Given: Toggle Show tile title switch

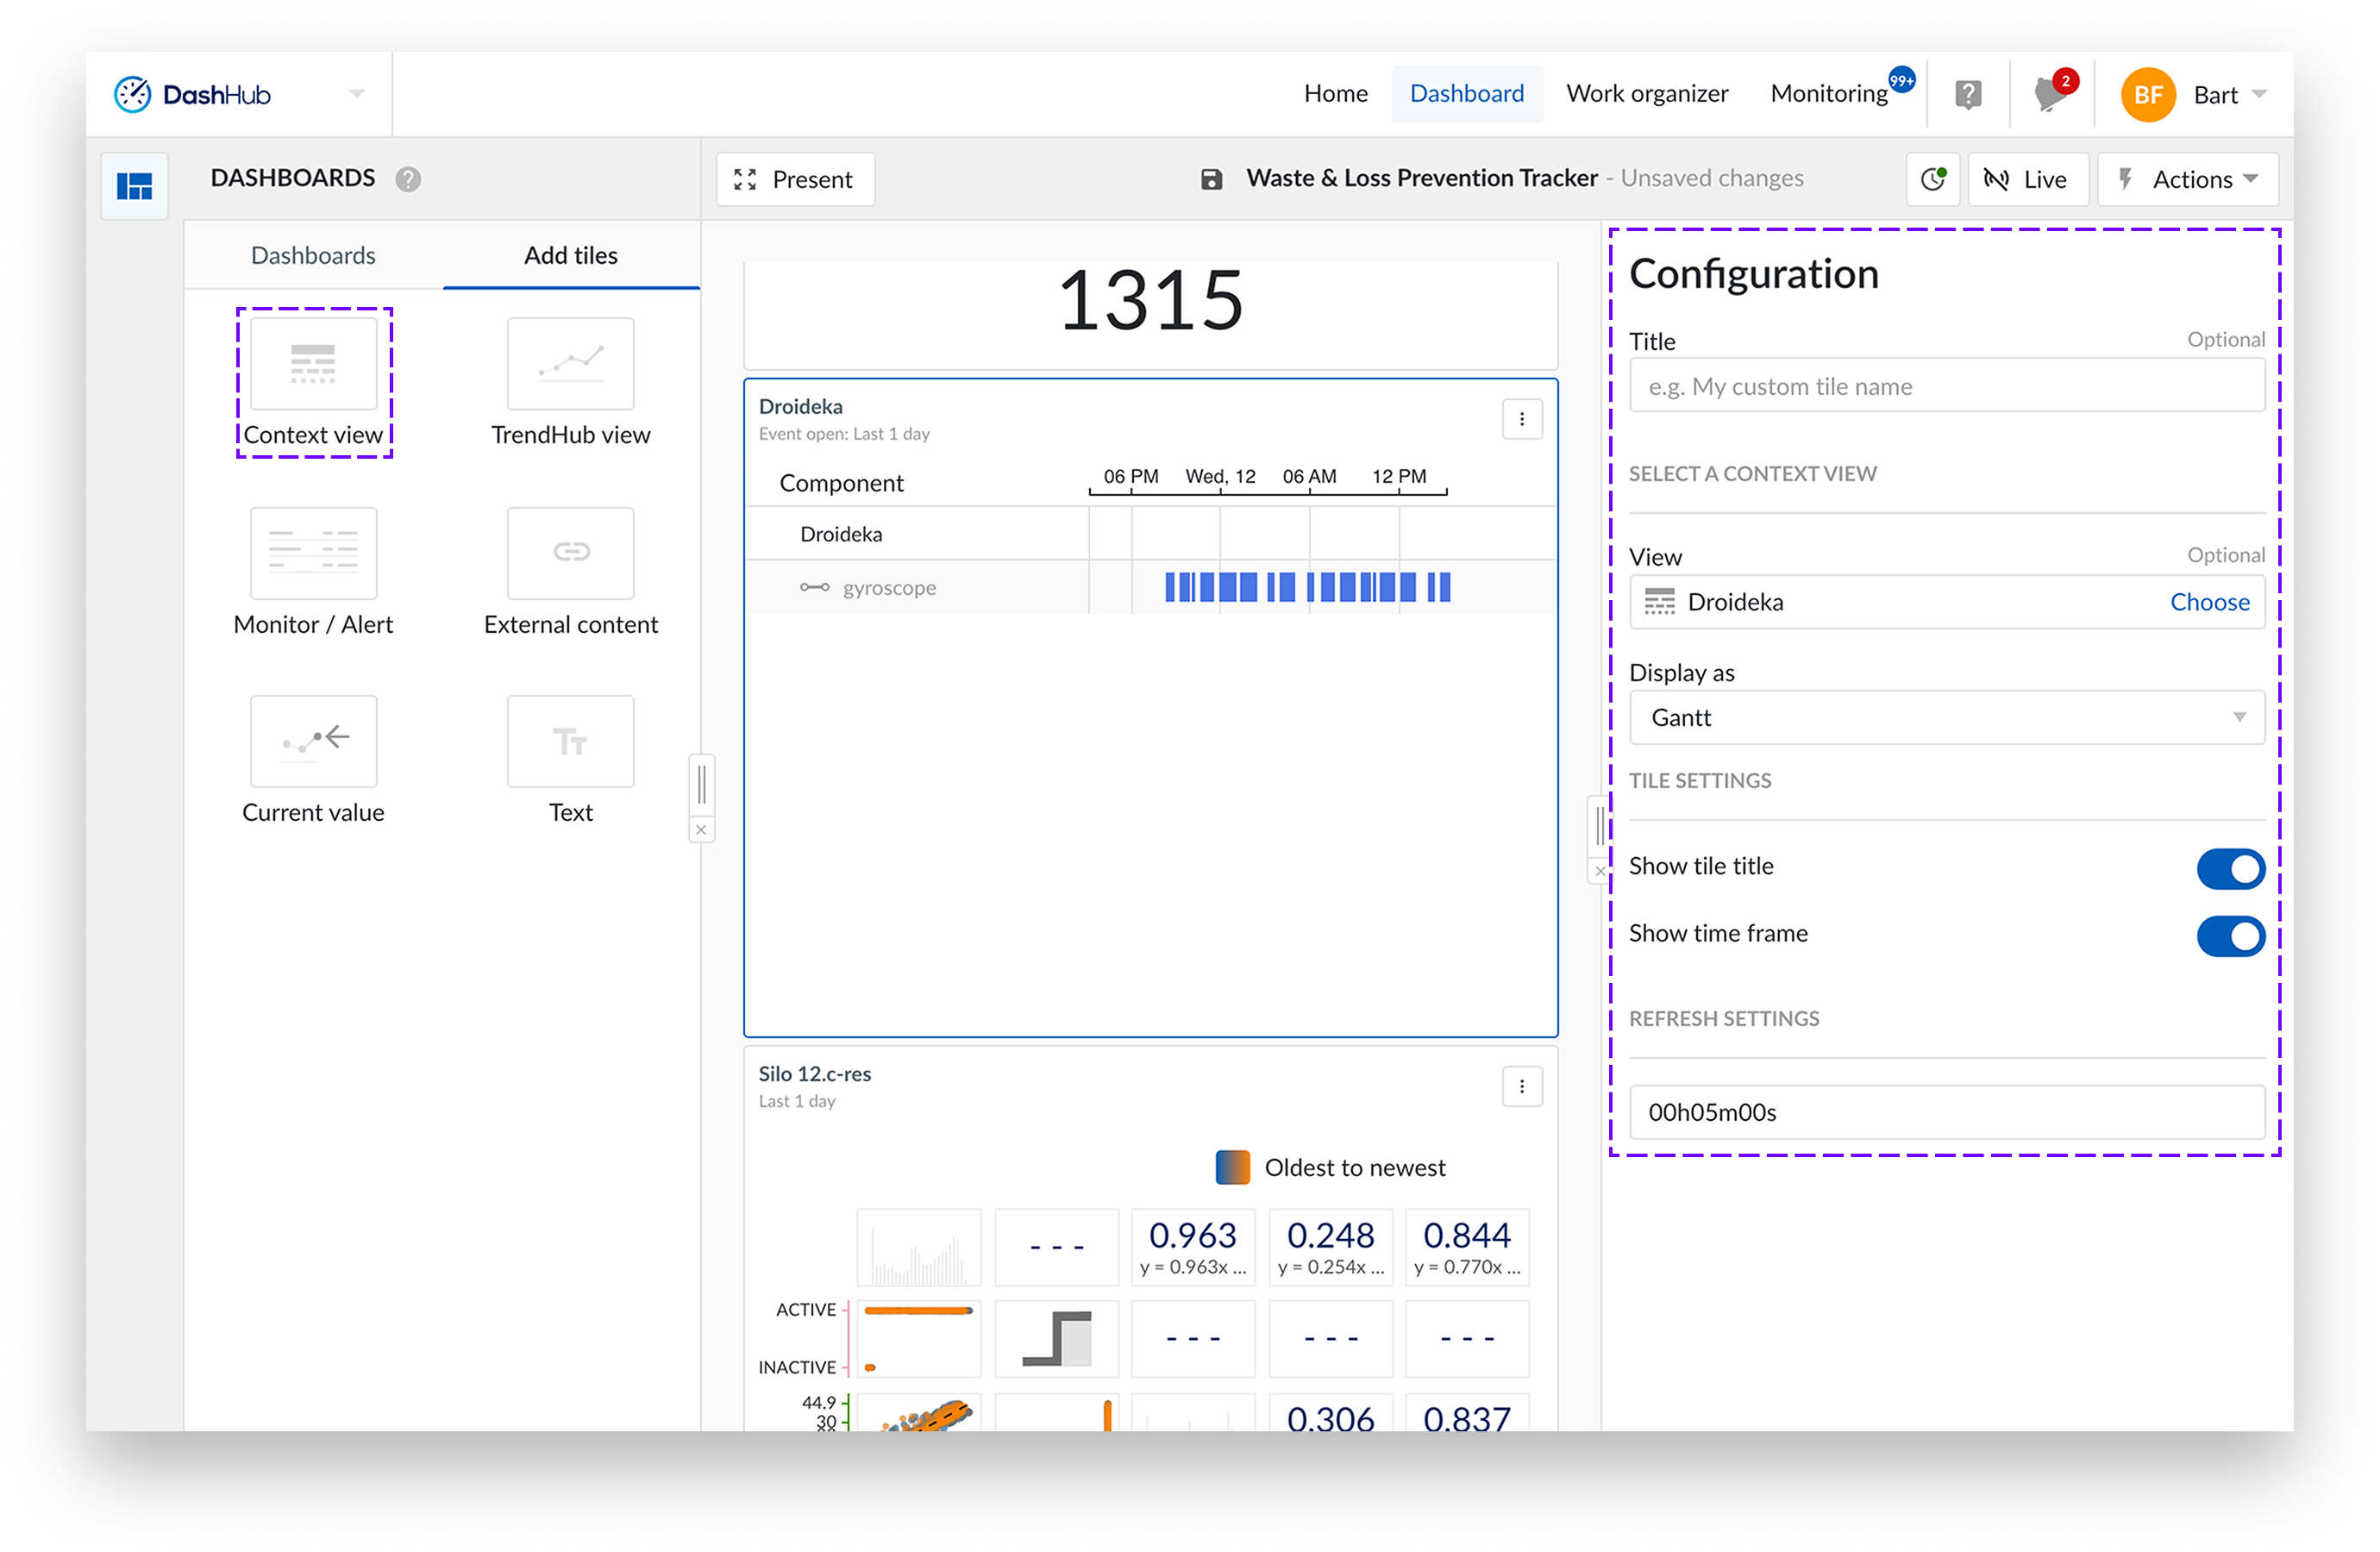Looking at the screenshot, I should (x=2229, y=868).
